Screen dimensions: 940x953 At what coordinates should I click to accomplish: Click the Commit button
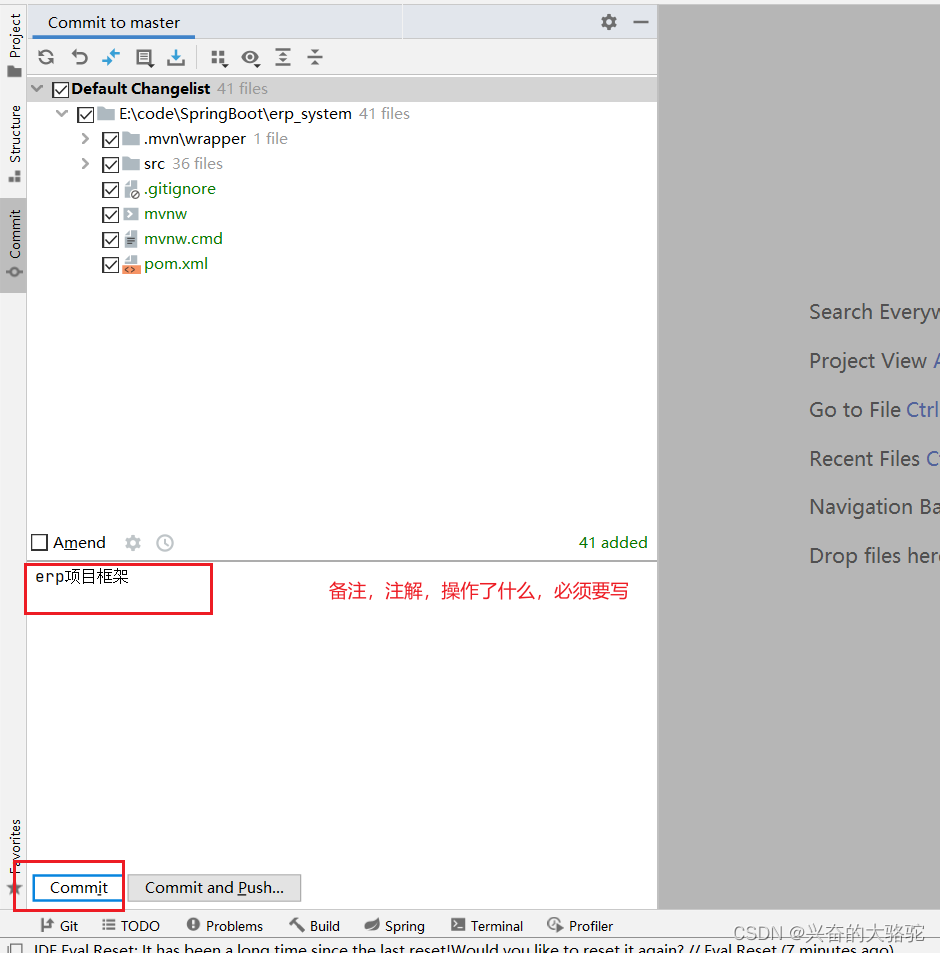coord(77,887)
